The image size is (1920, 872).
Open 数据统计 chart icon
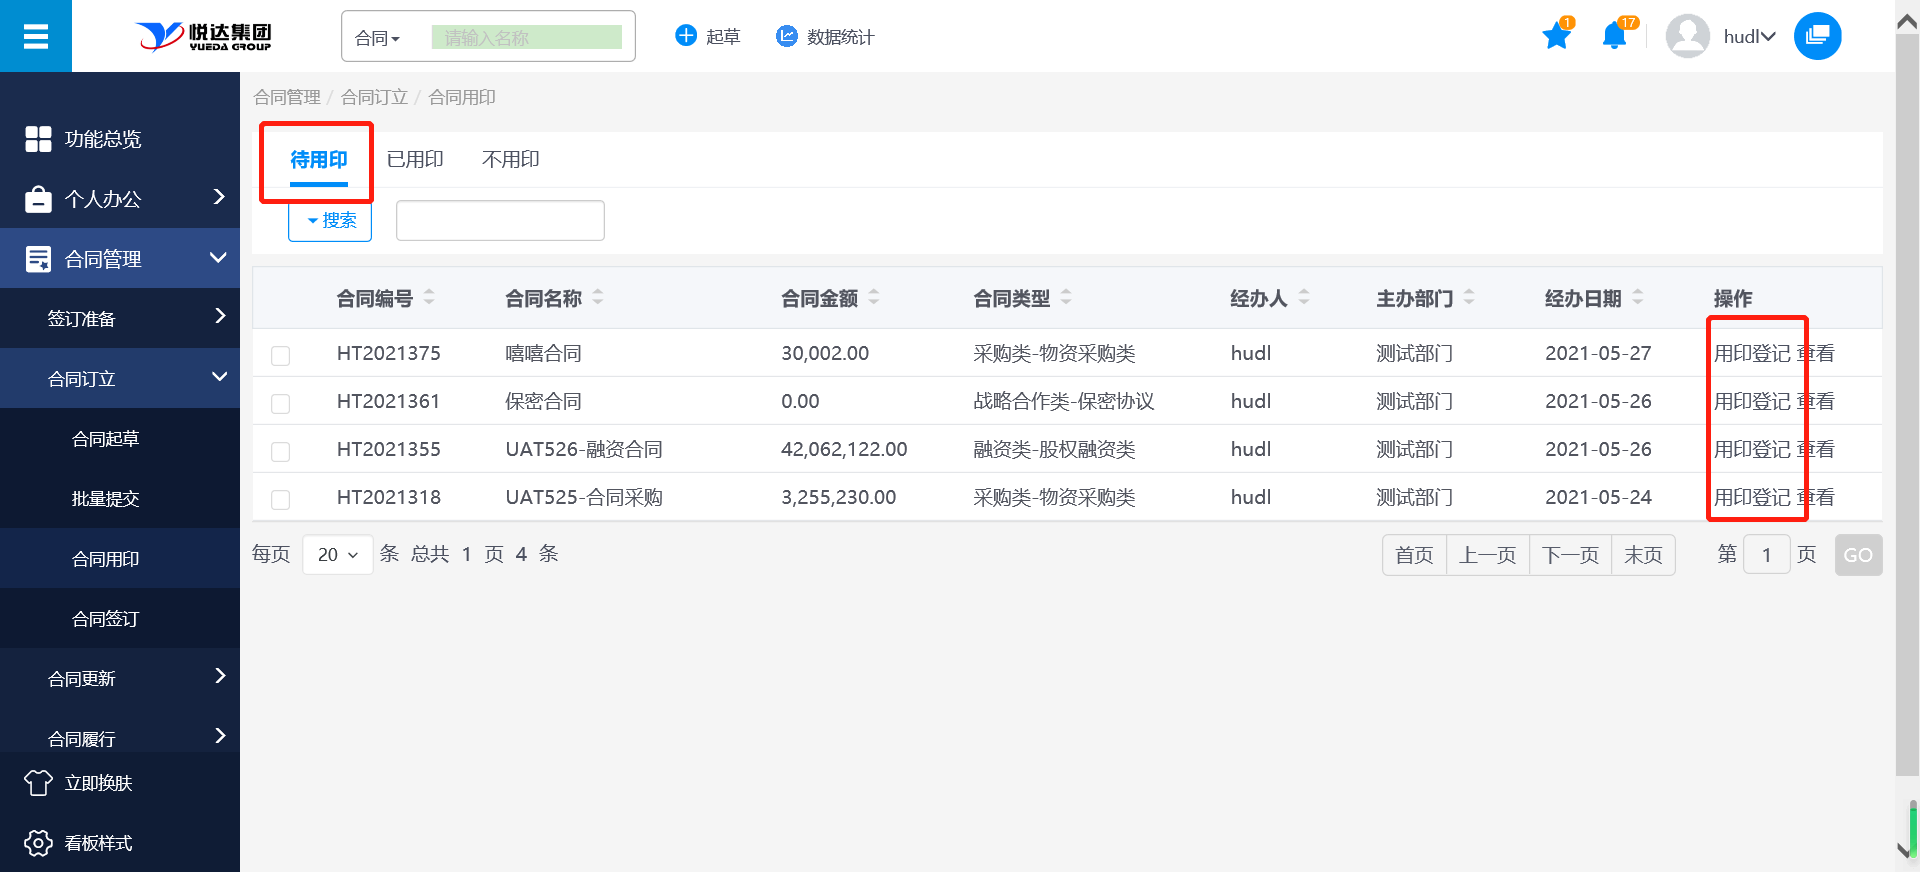[787, 36]
